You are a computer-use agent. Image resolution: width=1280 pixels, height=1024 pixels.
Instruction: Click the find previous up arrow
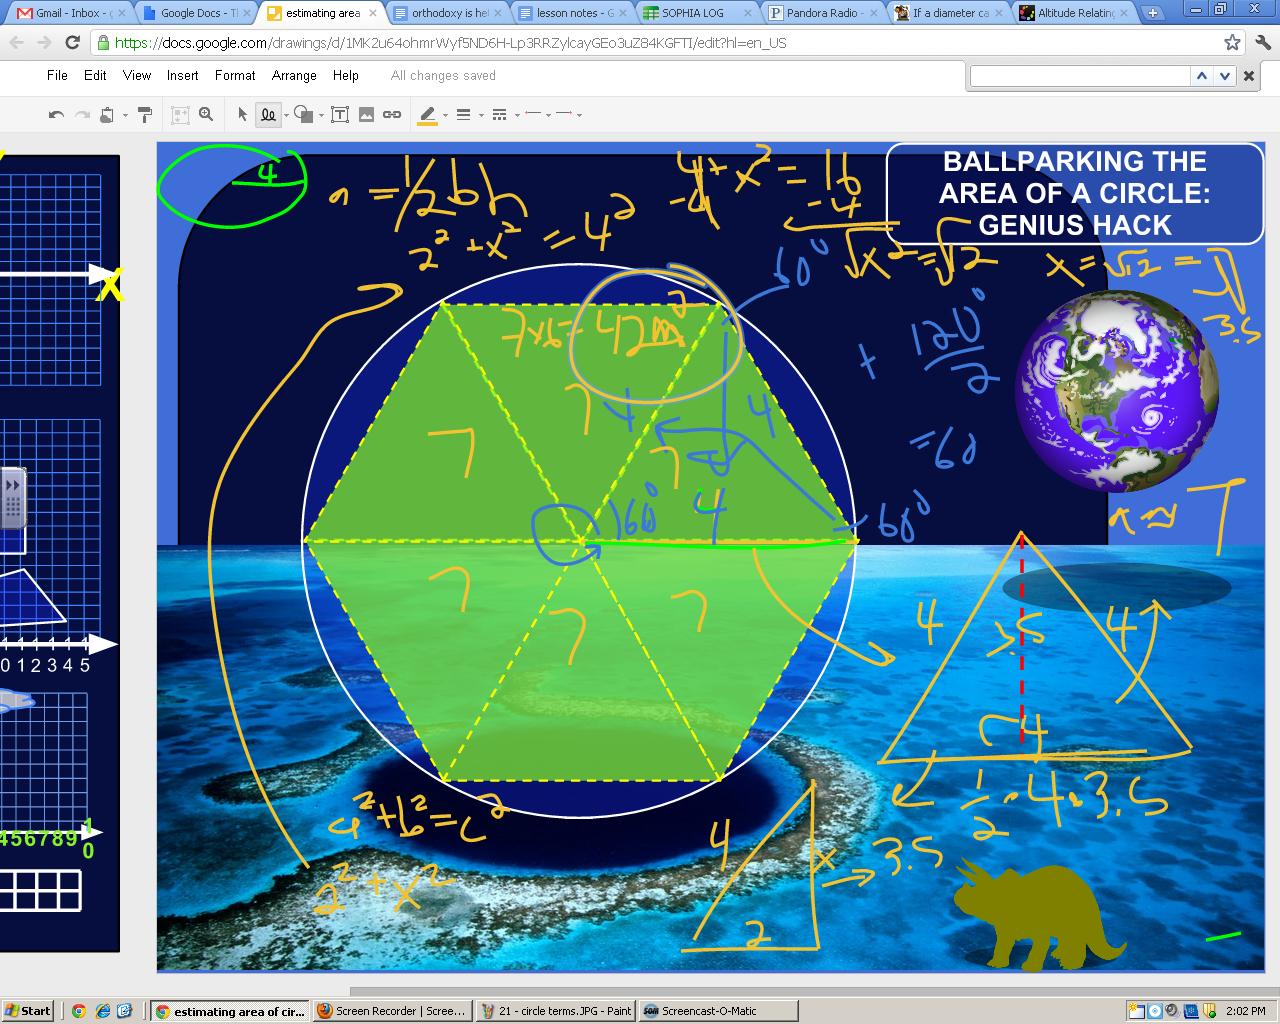tap(1202, 76)
